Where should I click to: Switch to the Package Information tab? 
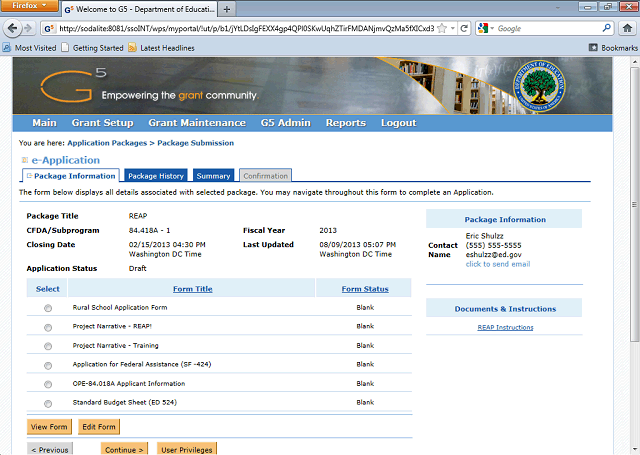click(x=71, y=175)
